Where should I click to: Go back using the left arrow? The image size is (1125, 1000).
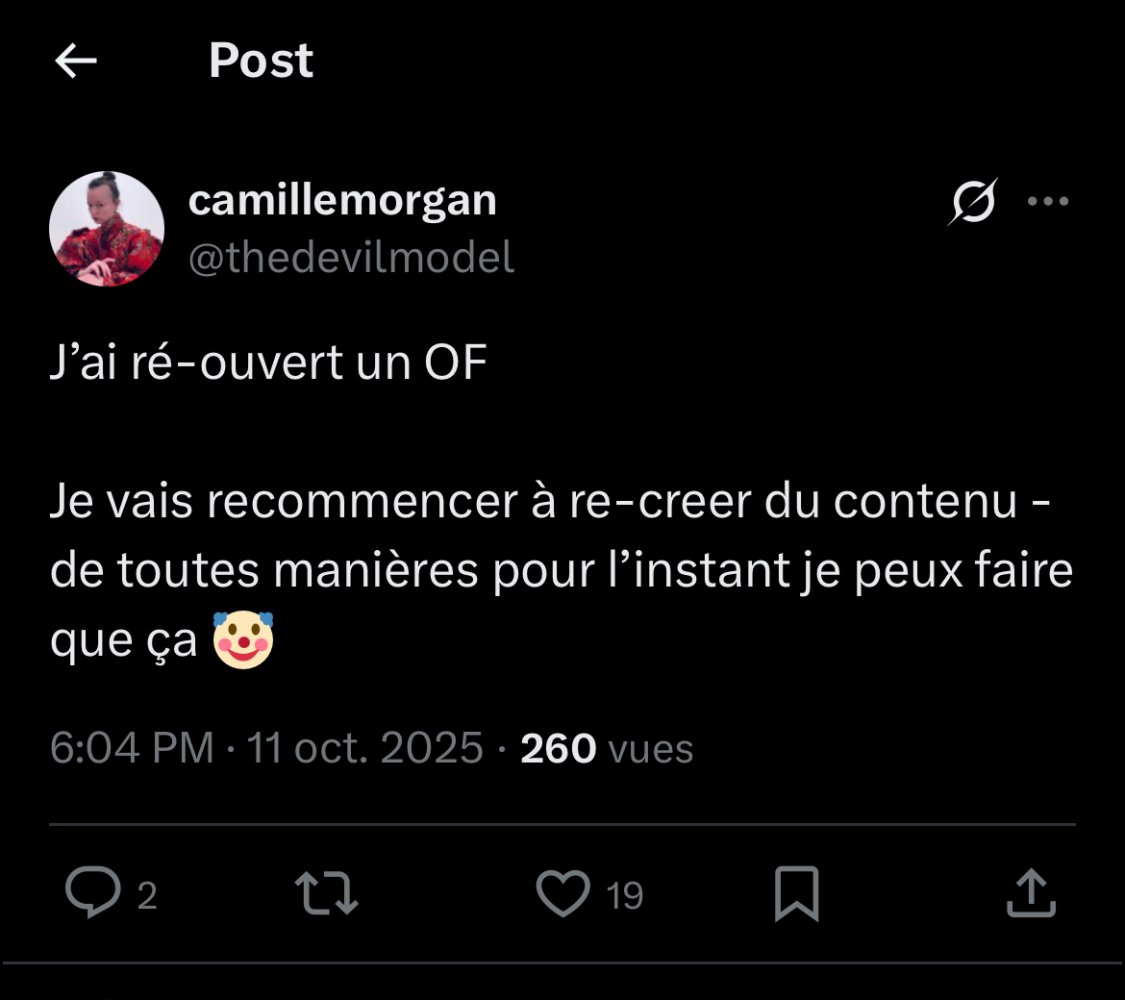pyautogui.click(x=76, y=62)
